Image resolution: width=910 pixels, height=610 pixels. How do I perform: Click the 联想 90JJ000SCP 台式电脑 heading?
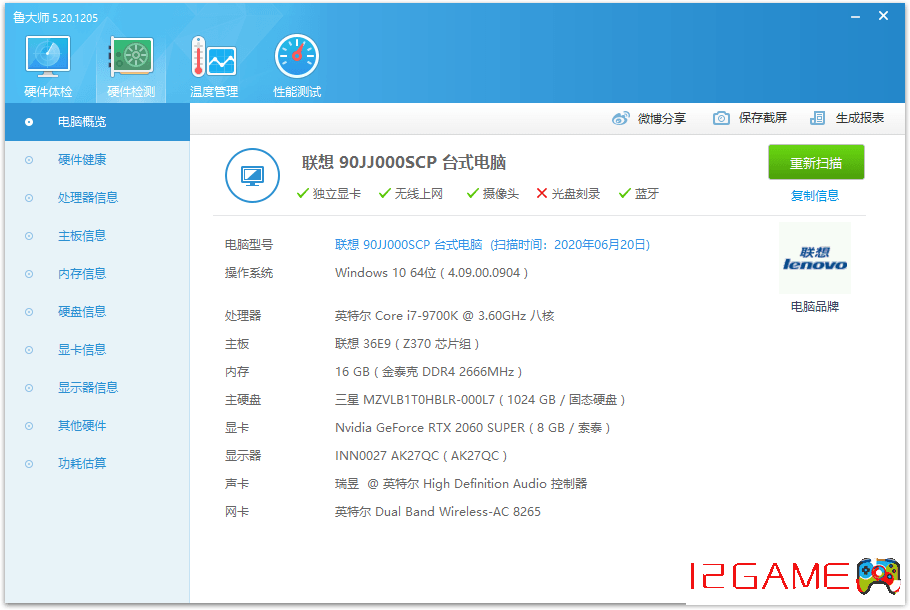point(404,163)
